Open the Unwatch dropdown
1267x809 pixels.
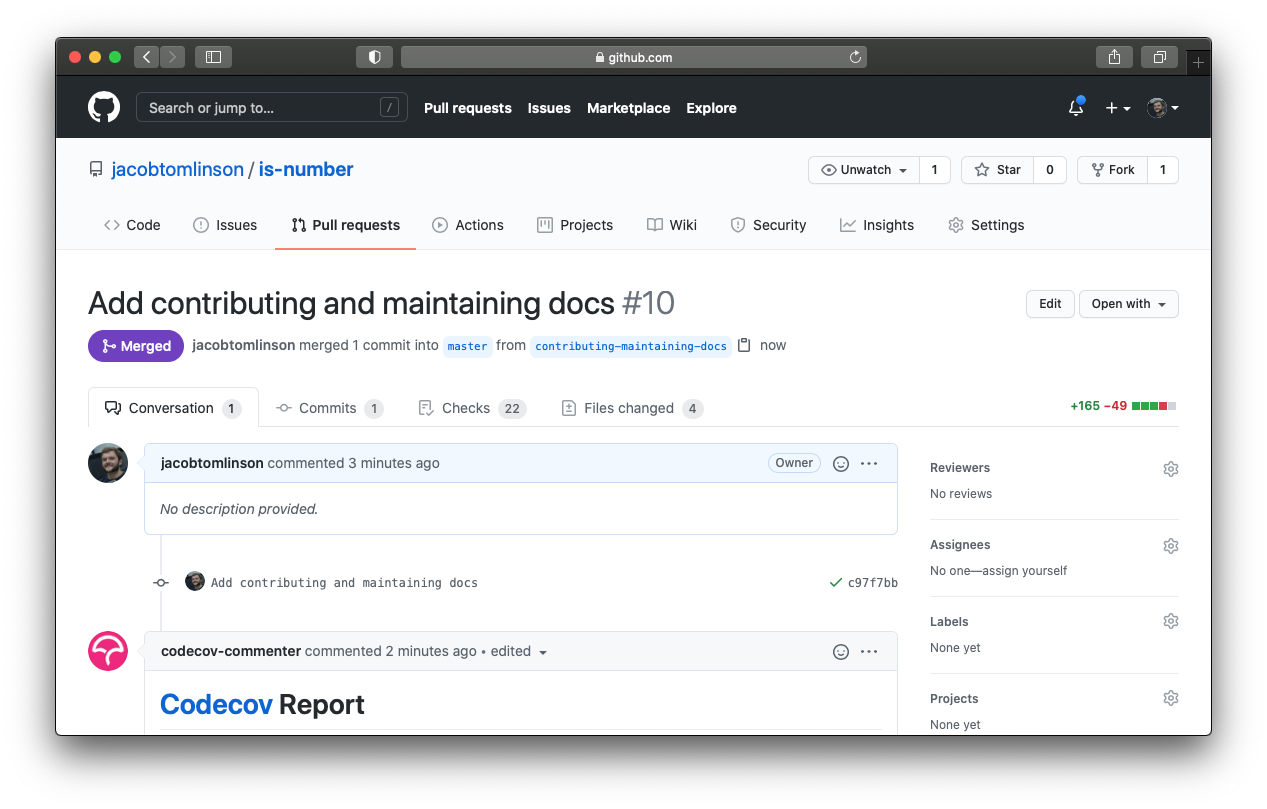[x=862, y=170]
